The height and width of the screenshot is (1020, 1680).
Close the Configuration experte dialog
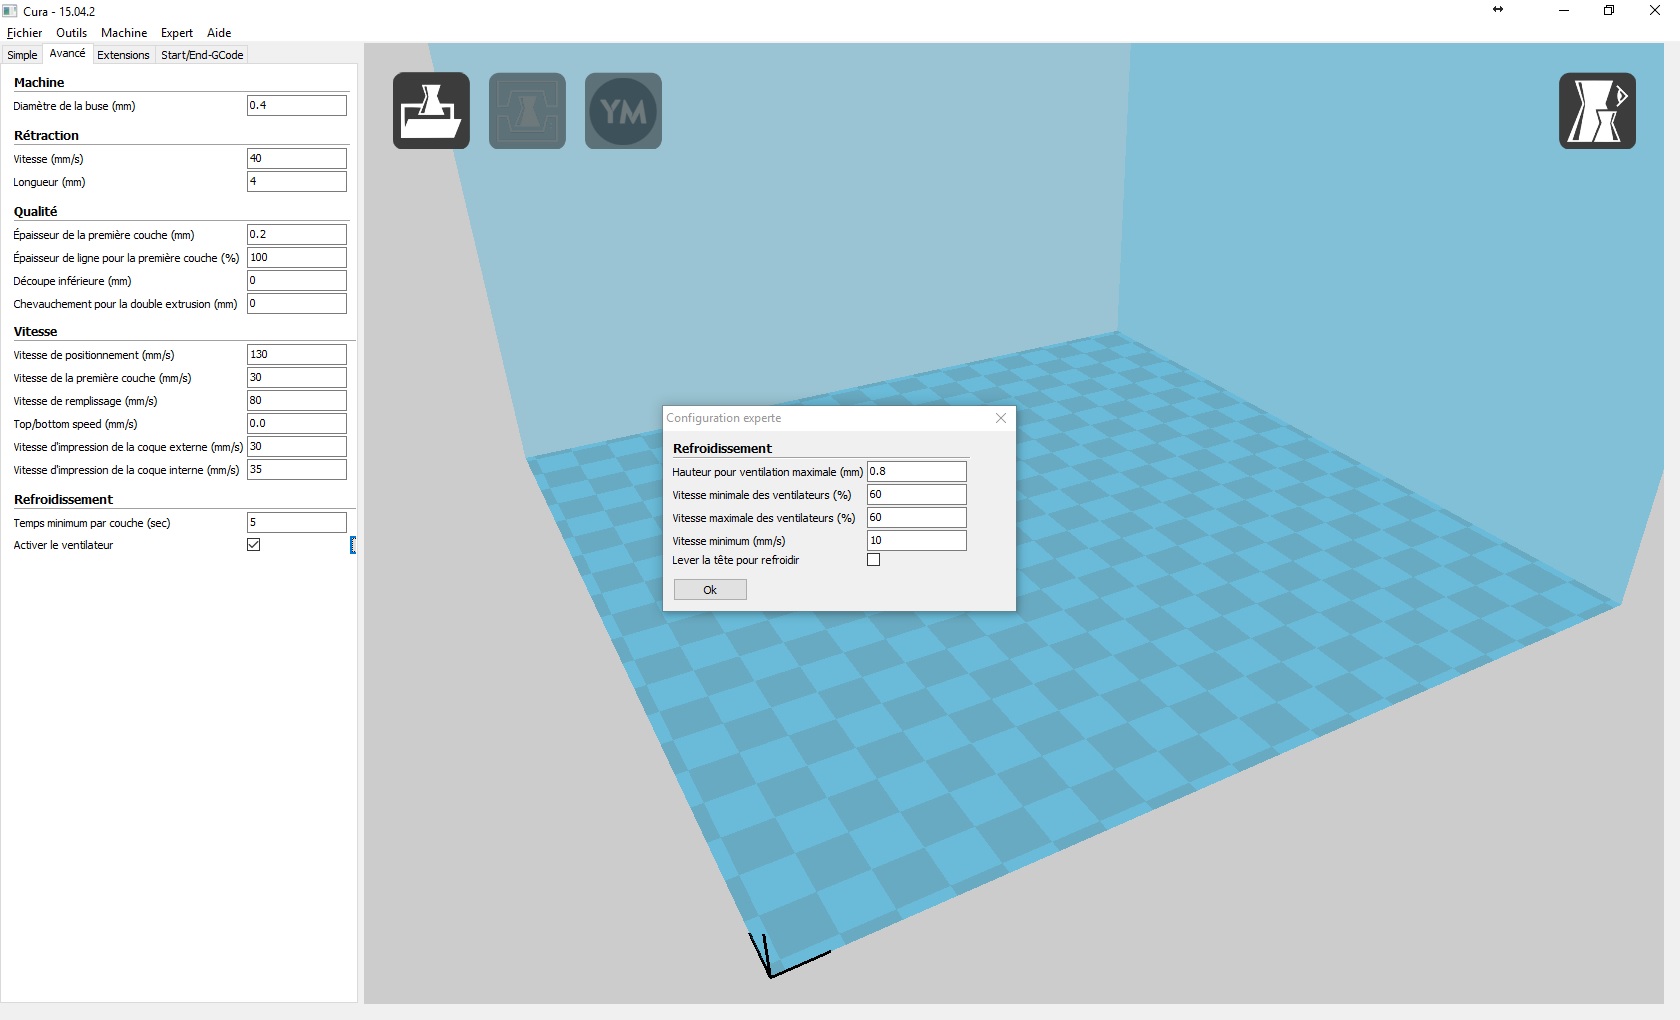1000,418
